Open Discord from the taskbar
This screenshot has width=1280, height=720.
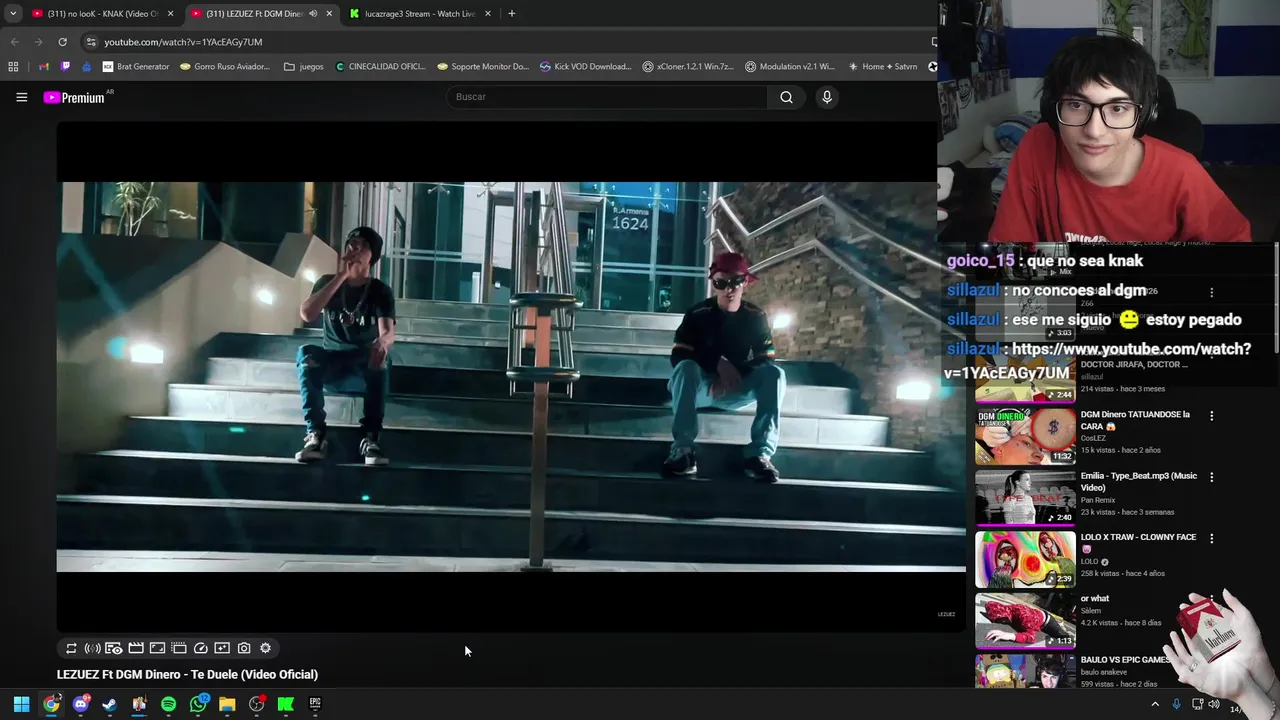tap(81, 704)
